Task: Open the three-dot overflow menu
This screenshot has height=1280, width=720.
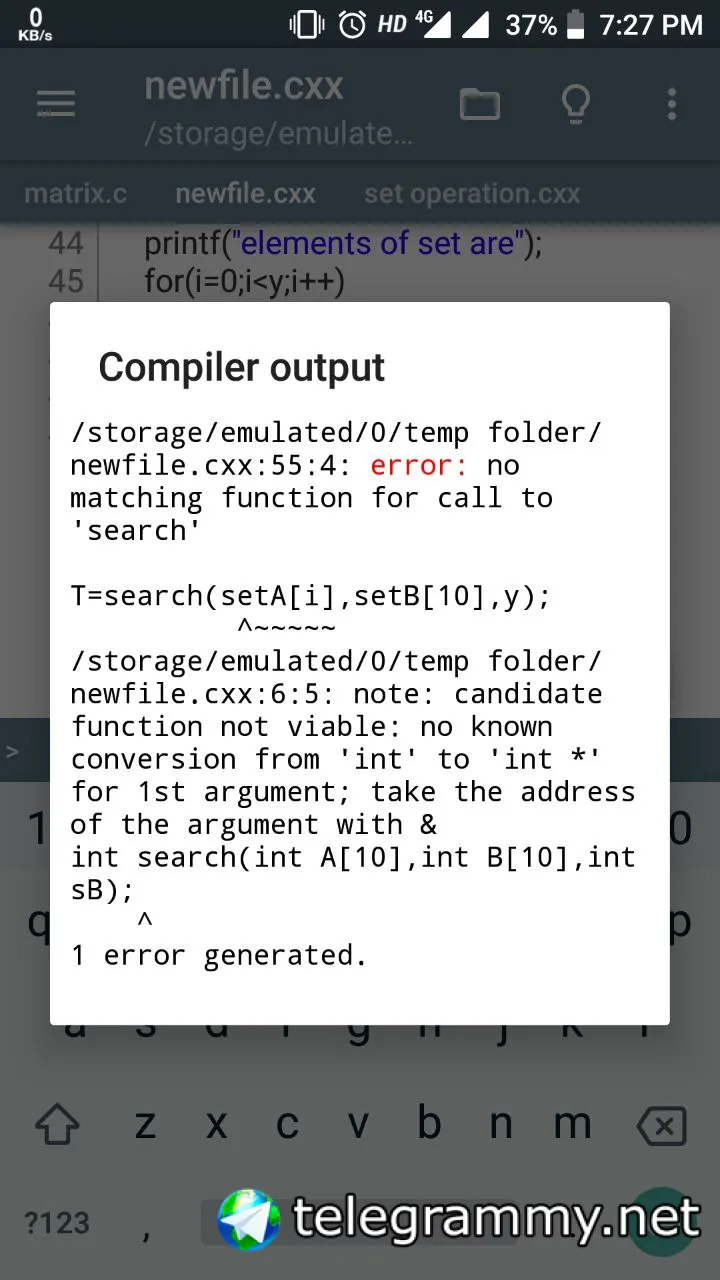Action: pos(672,104)
